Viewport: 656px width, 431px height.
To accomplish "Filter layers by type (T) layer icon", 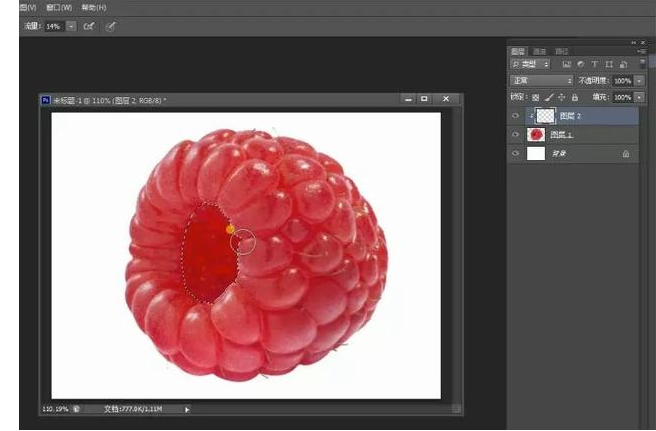I will (594, 64).
